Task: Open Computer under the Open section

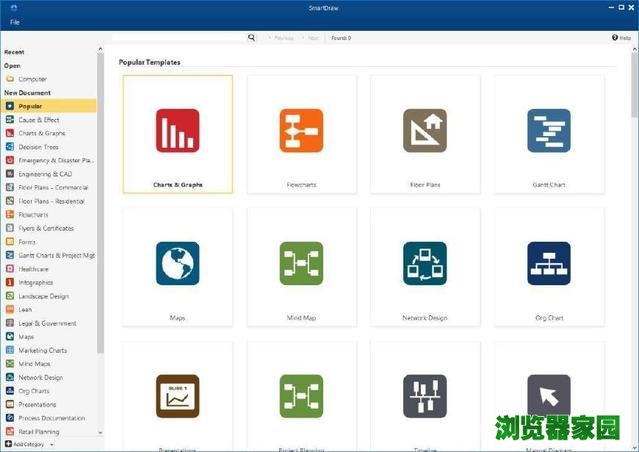Action: pos(32,79)
